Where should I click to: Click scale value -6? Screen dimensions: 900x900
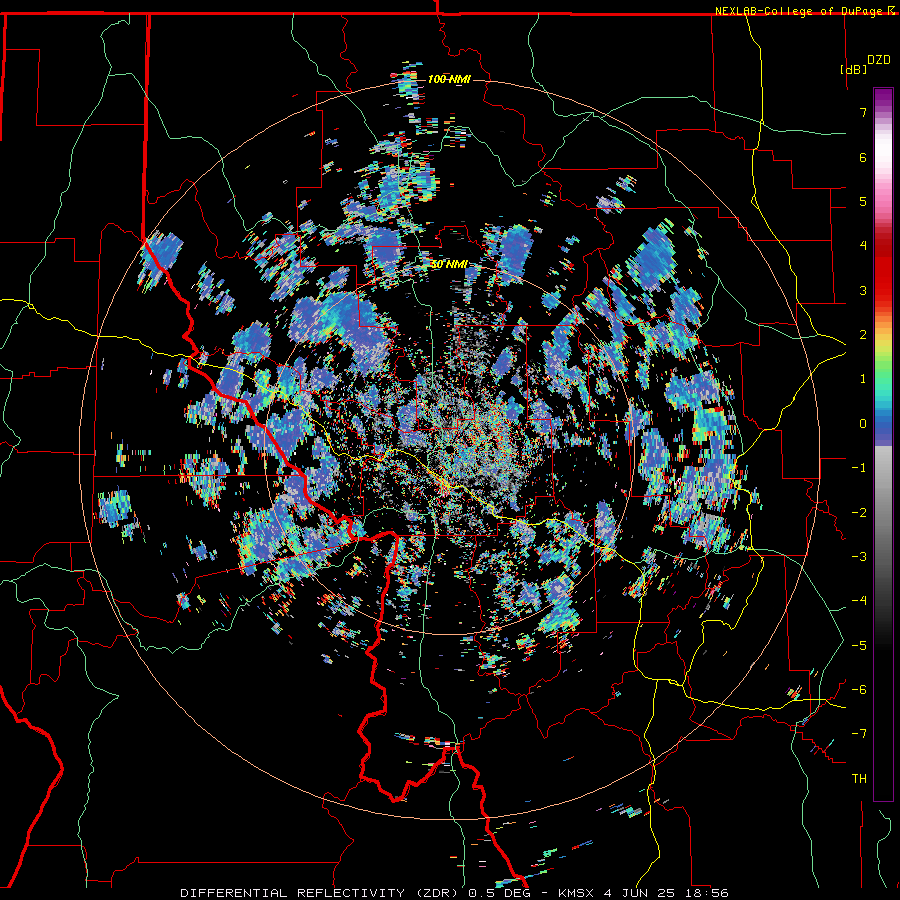859,690
